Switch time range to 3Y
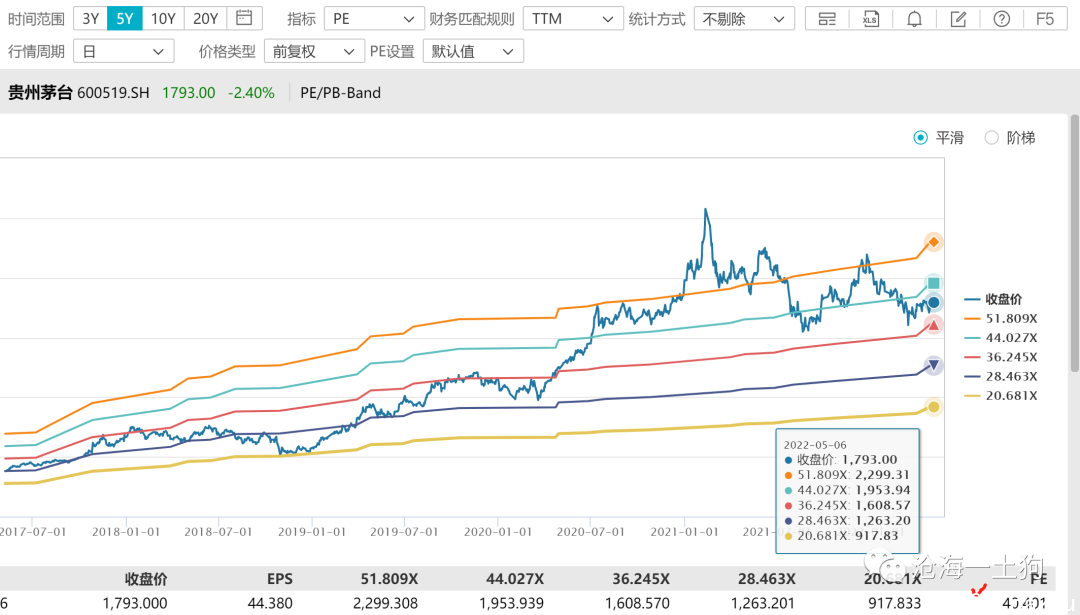Viewport: 1080px width, 615px height. pyautogui.click(x=90, y=19)
